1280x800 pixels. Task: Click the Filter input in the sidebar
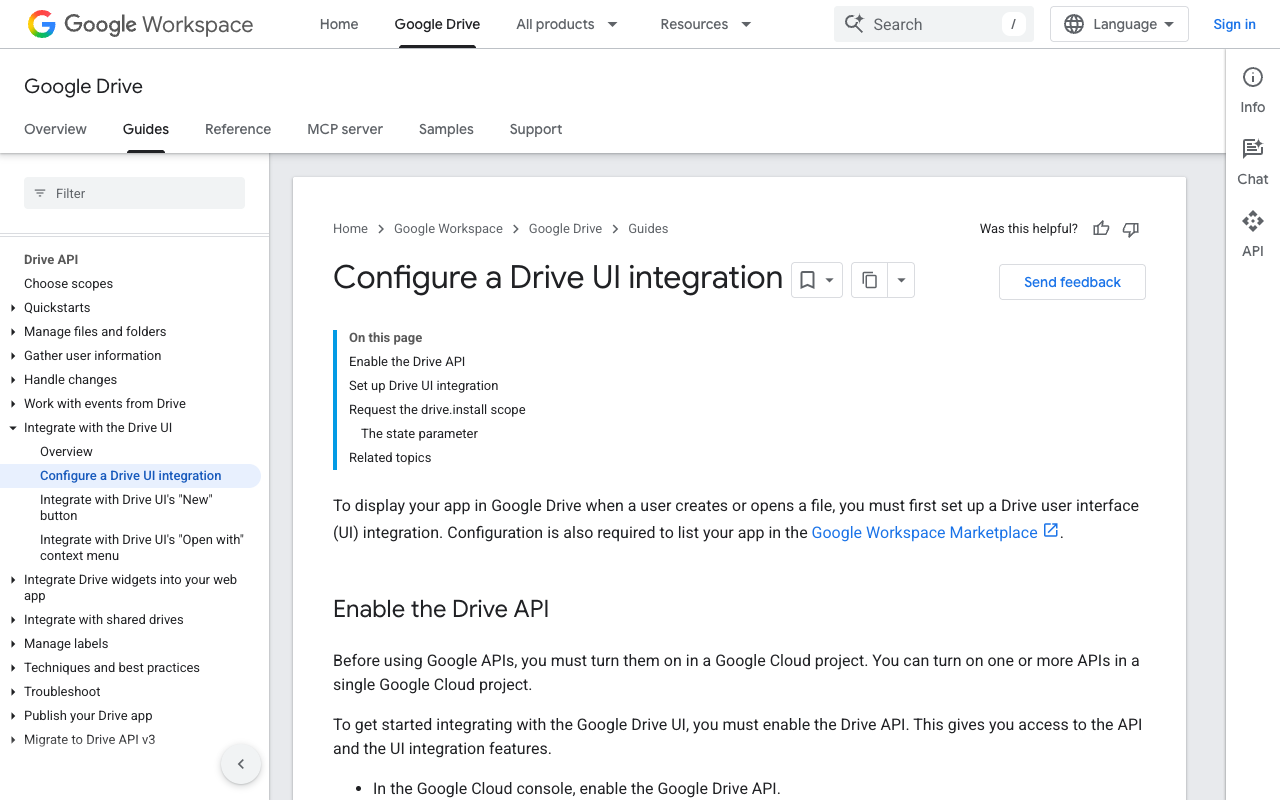(x=134, y=193)
